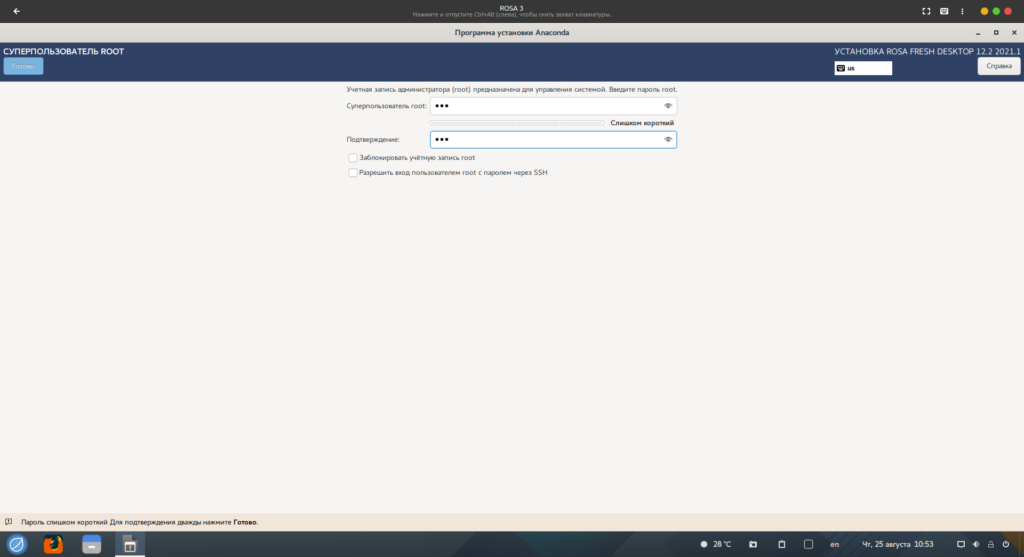Open the 'us' keyboard layout selector
The width and height of the screenshot is (1024, 557).
pos(863,68)
